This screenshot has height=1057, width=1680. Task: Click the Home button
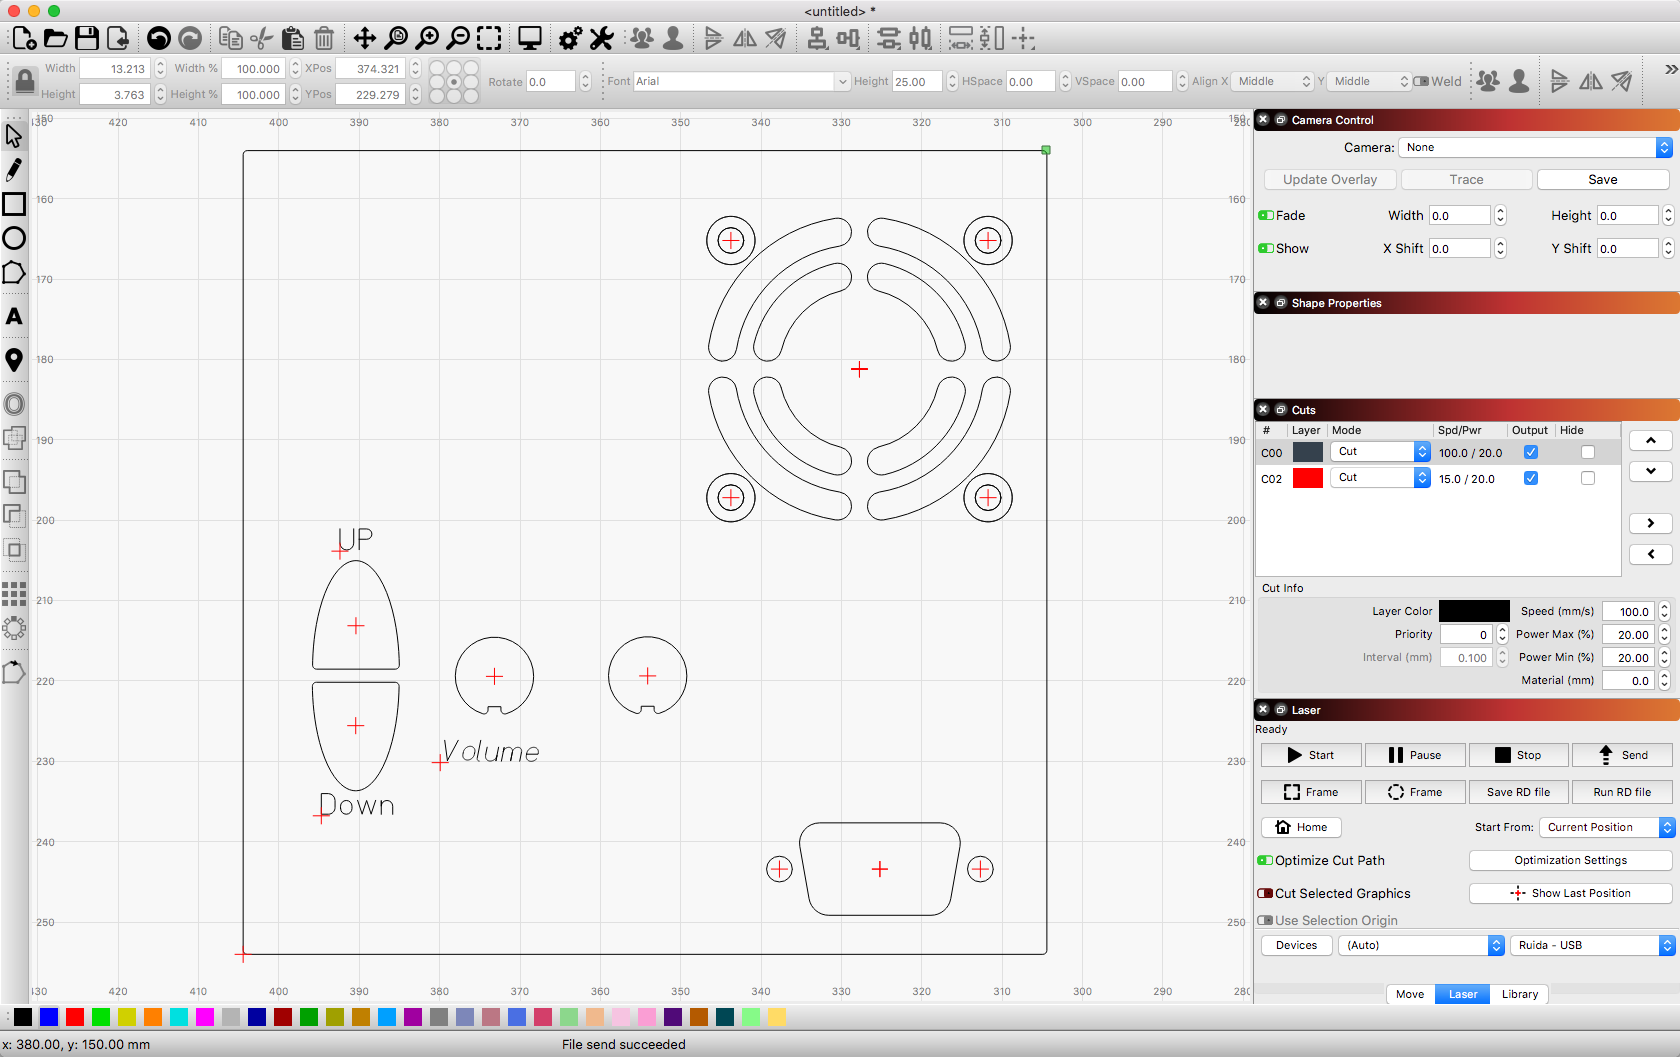click(1301, 827)
